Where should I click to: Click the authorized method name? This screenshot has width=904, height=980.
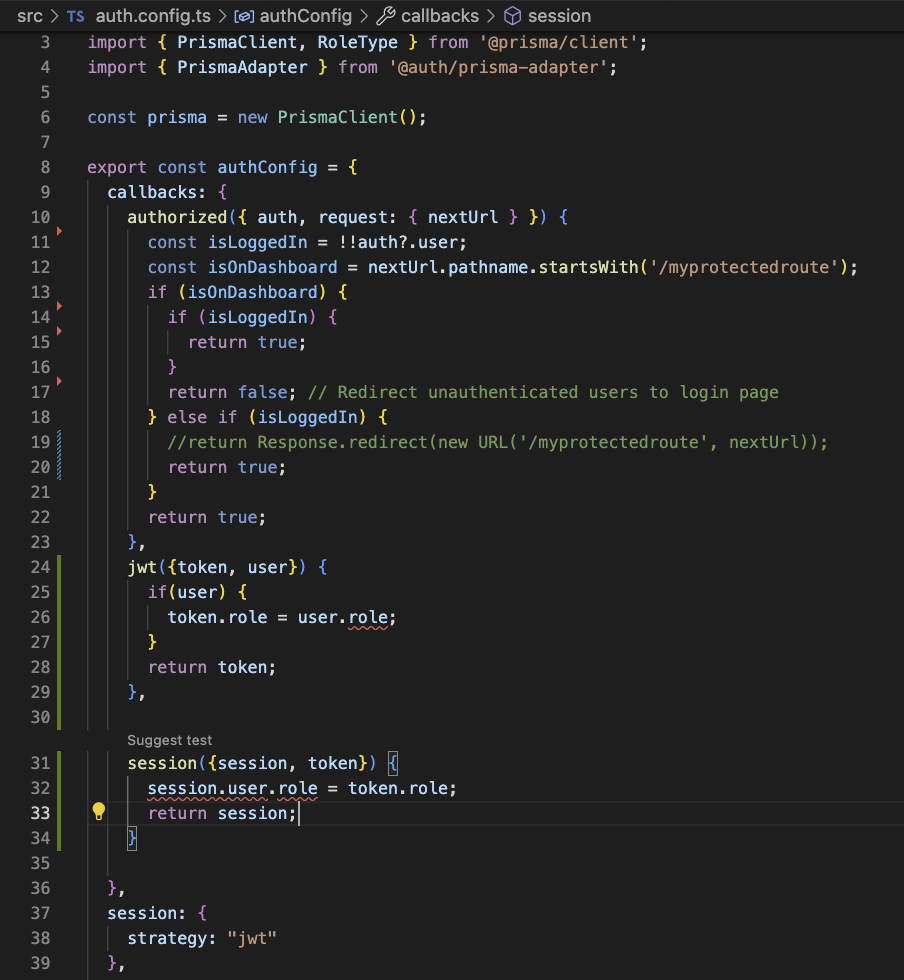click(177, 218)
